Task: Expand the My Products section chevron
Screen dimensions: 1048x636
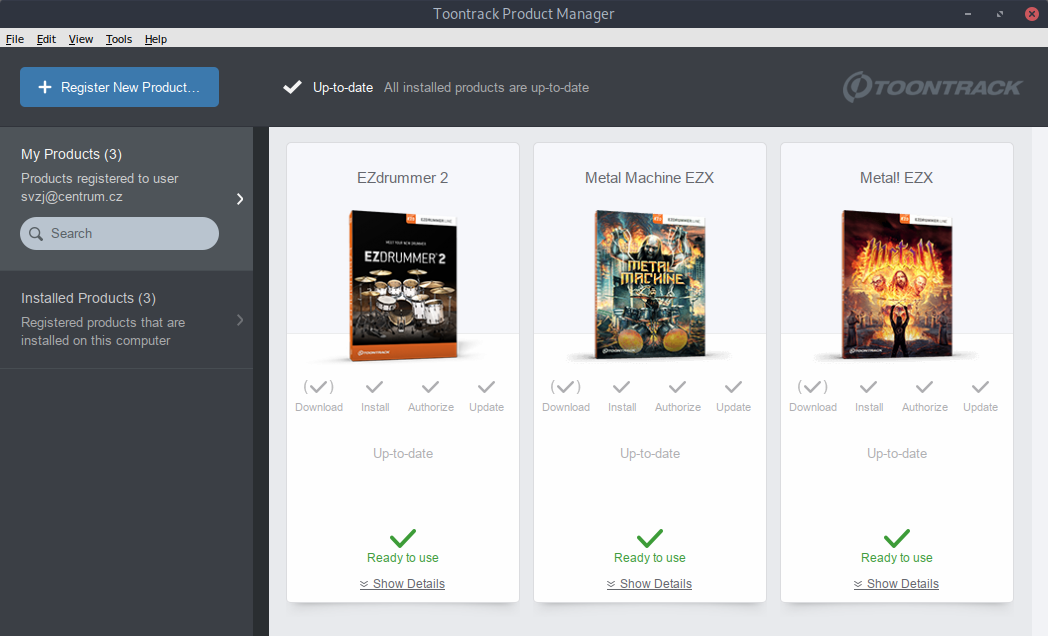Action: [240, 199]
